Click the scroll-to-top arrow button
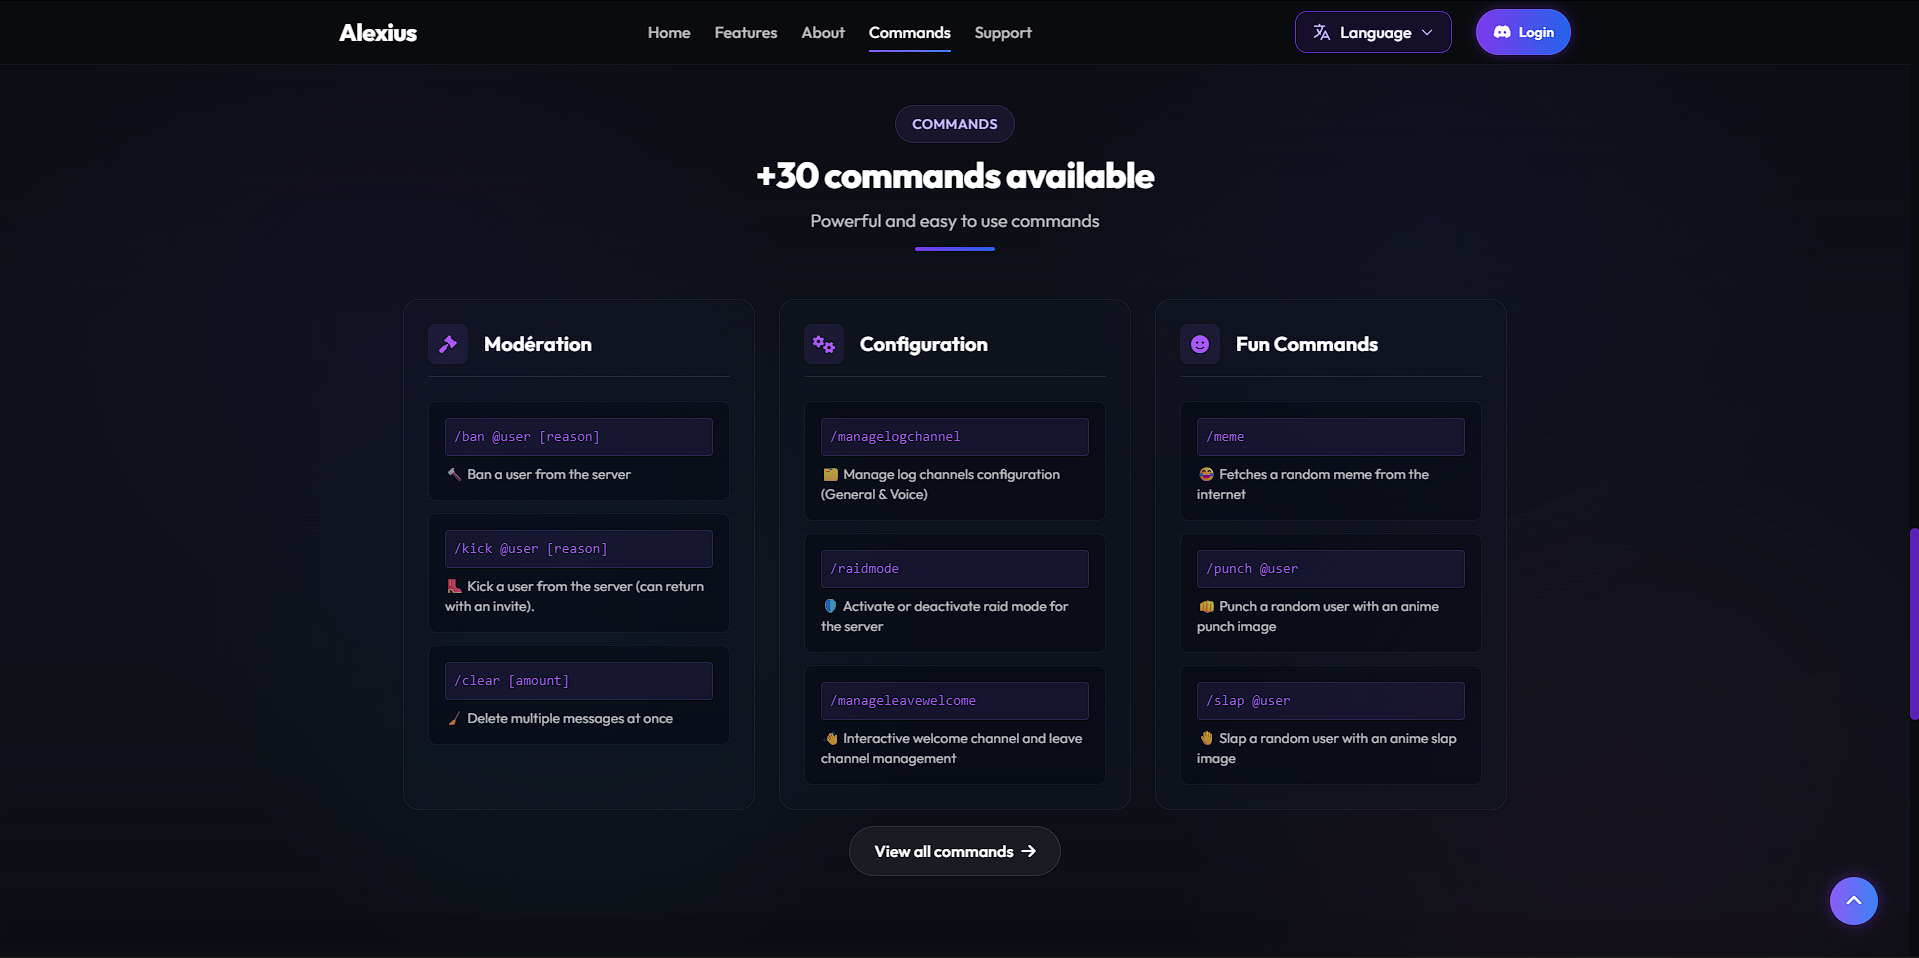Viewport: 1919px width, 958px height. pos(1853,900)
